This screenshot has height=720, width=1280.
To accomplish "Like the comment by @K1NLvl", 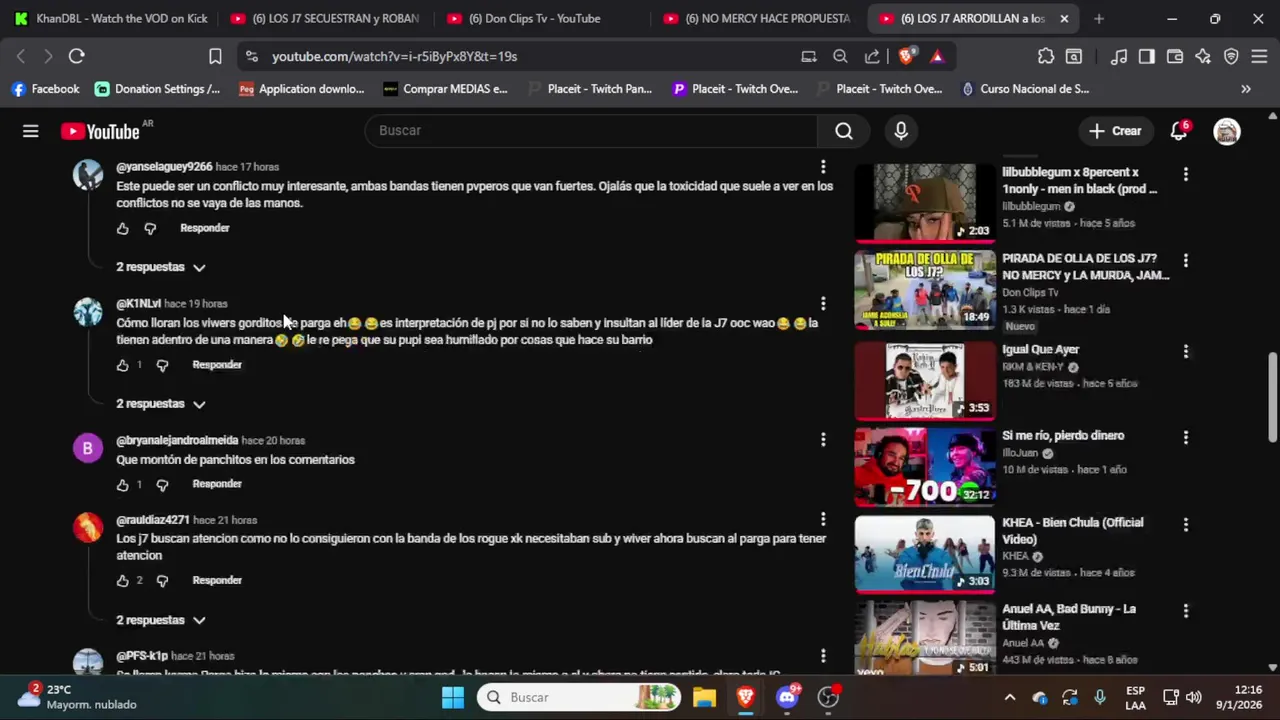I will pos(123,365).
